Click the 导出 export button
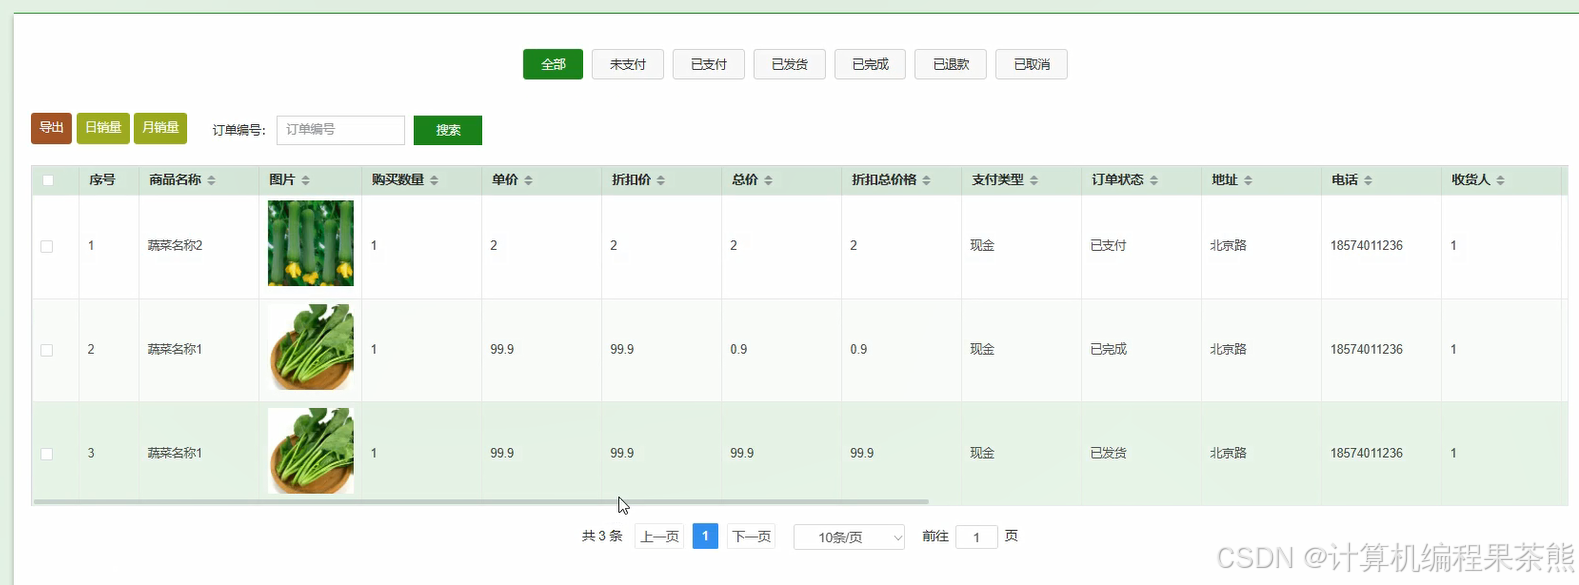 [51, 128]
